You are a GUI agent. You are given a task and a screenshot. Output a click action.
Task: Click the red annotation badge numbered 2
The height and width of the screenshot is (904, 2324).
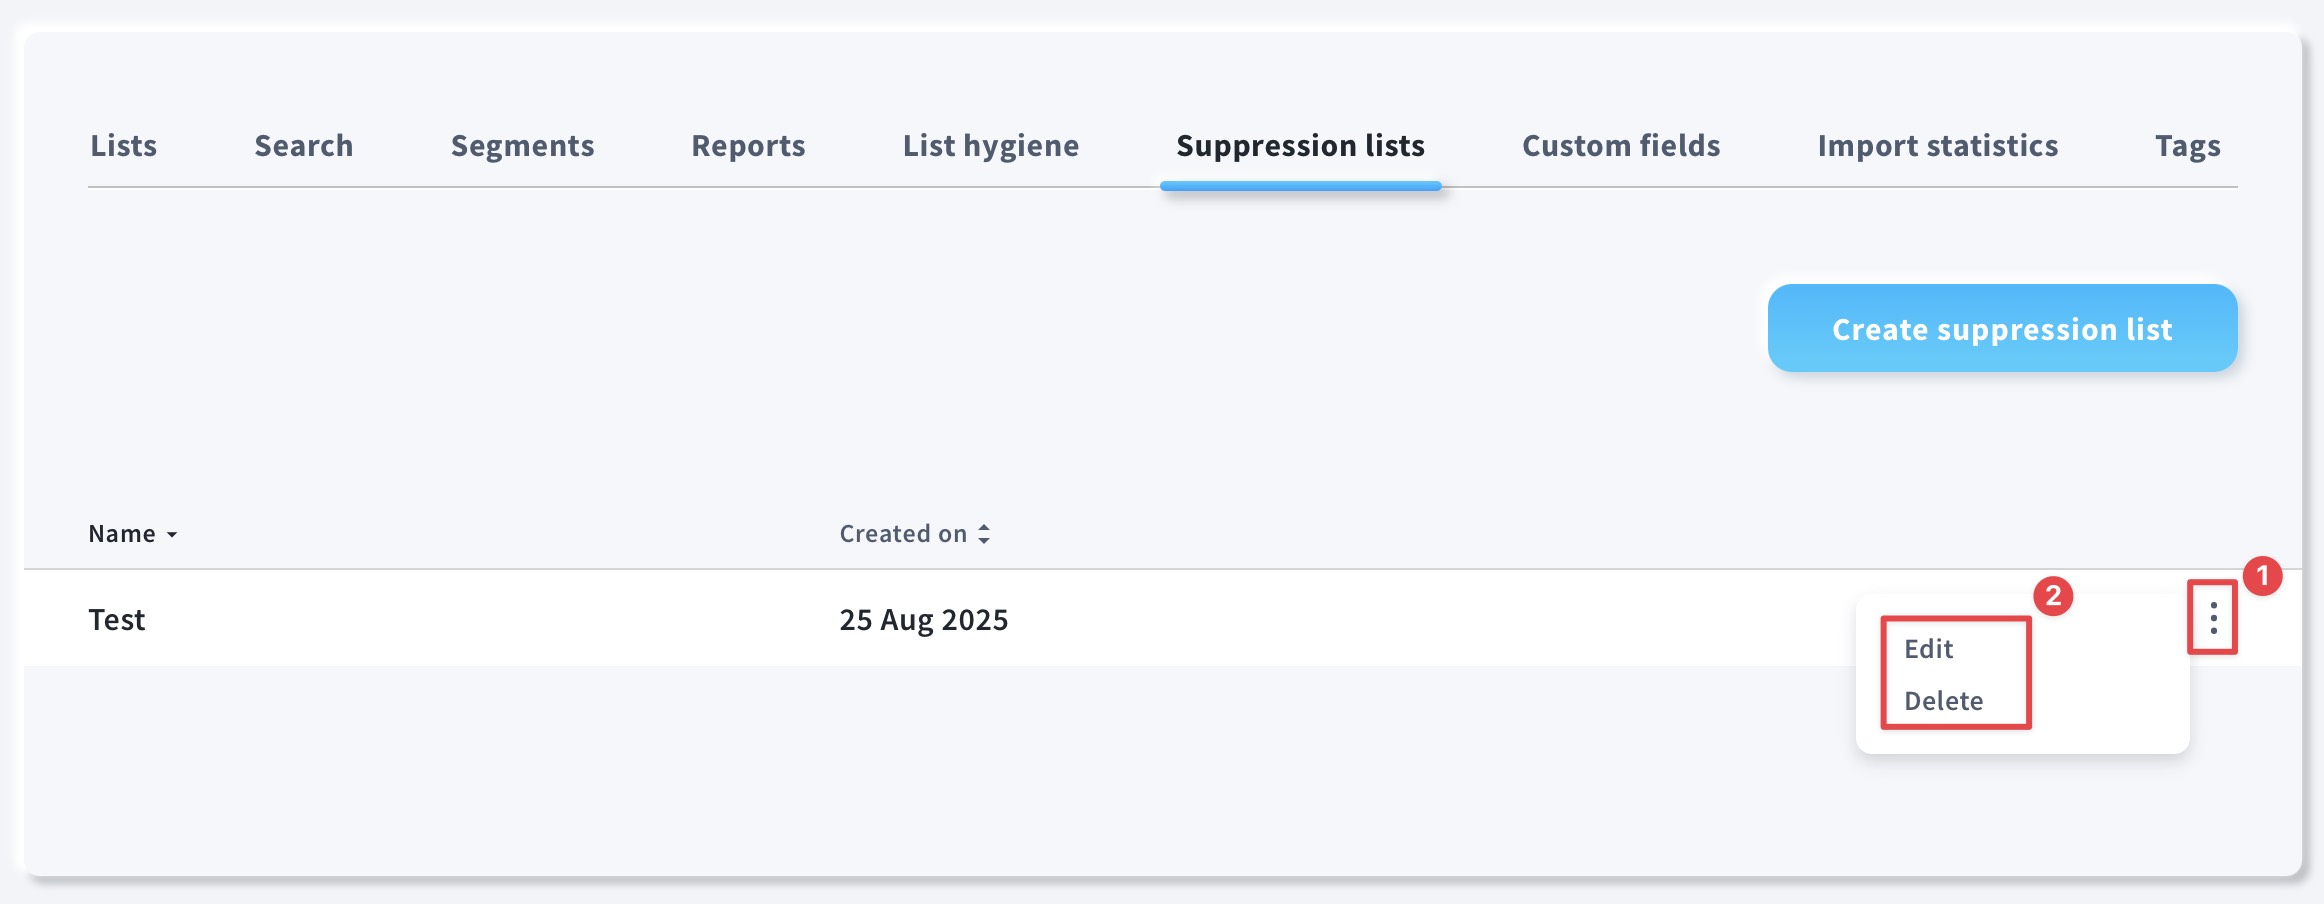(x=2053, y=596)
